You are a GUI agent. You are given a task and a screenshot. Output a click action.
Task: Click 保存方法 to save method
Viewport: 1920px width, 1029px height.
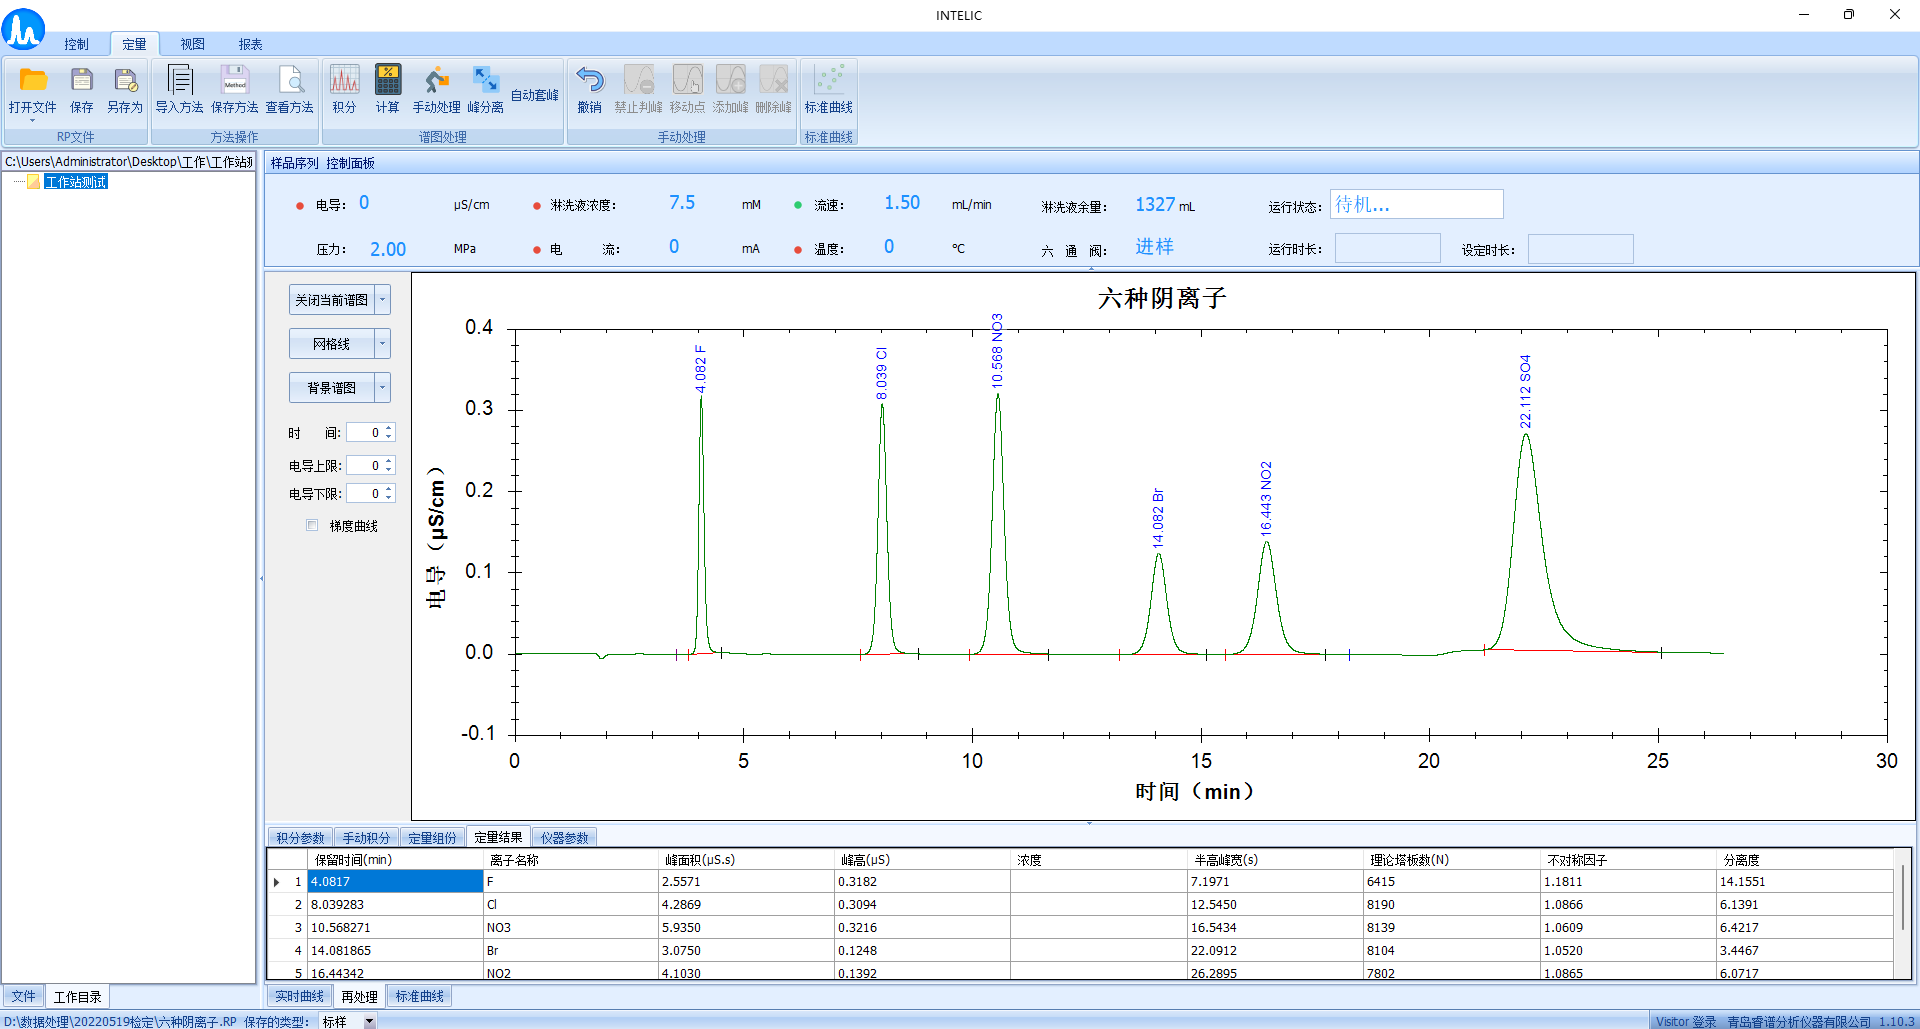(x=235, y=91)
